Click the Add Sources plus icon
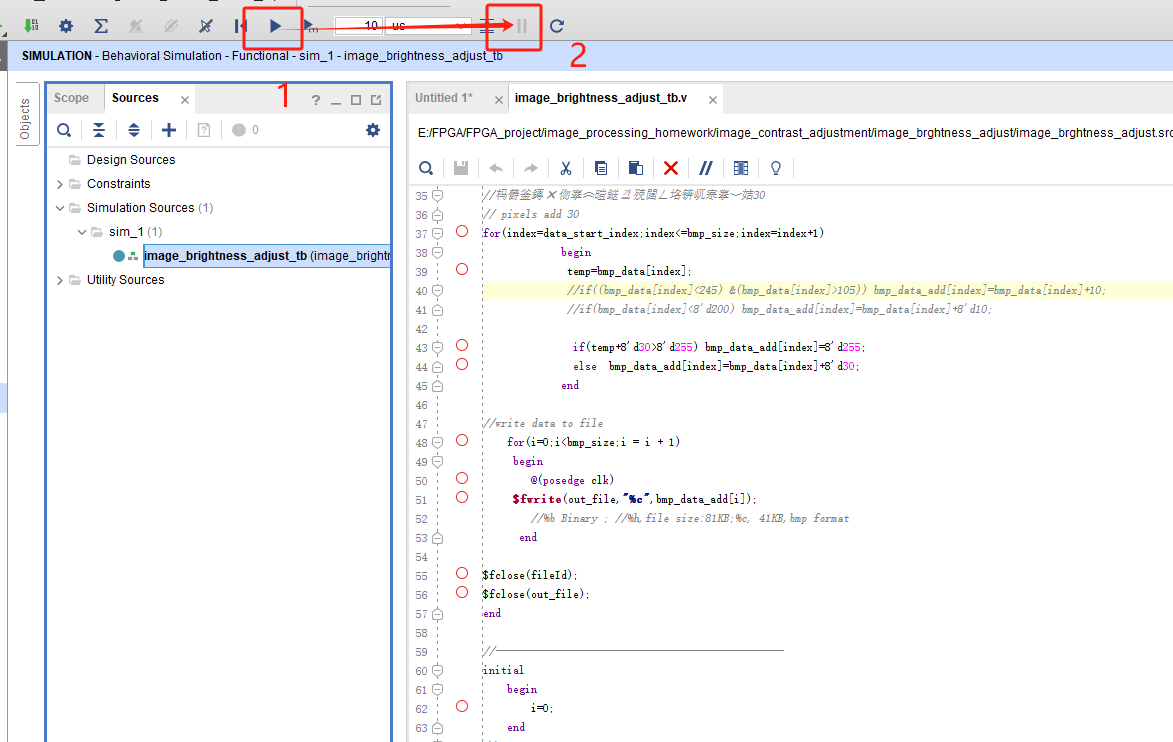 (x=169, y=130)
